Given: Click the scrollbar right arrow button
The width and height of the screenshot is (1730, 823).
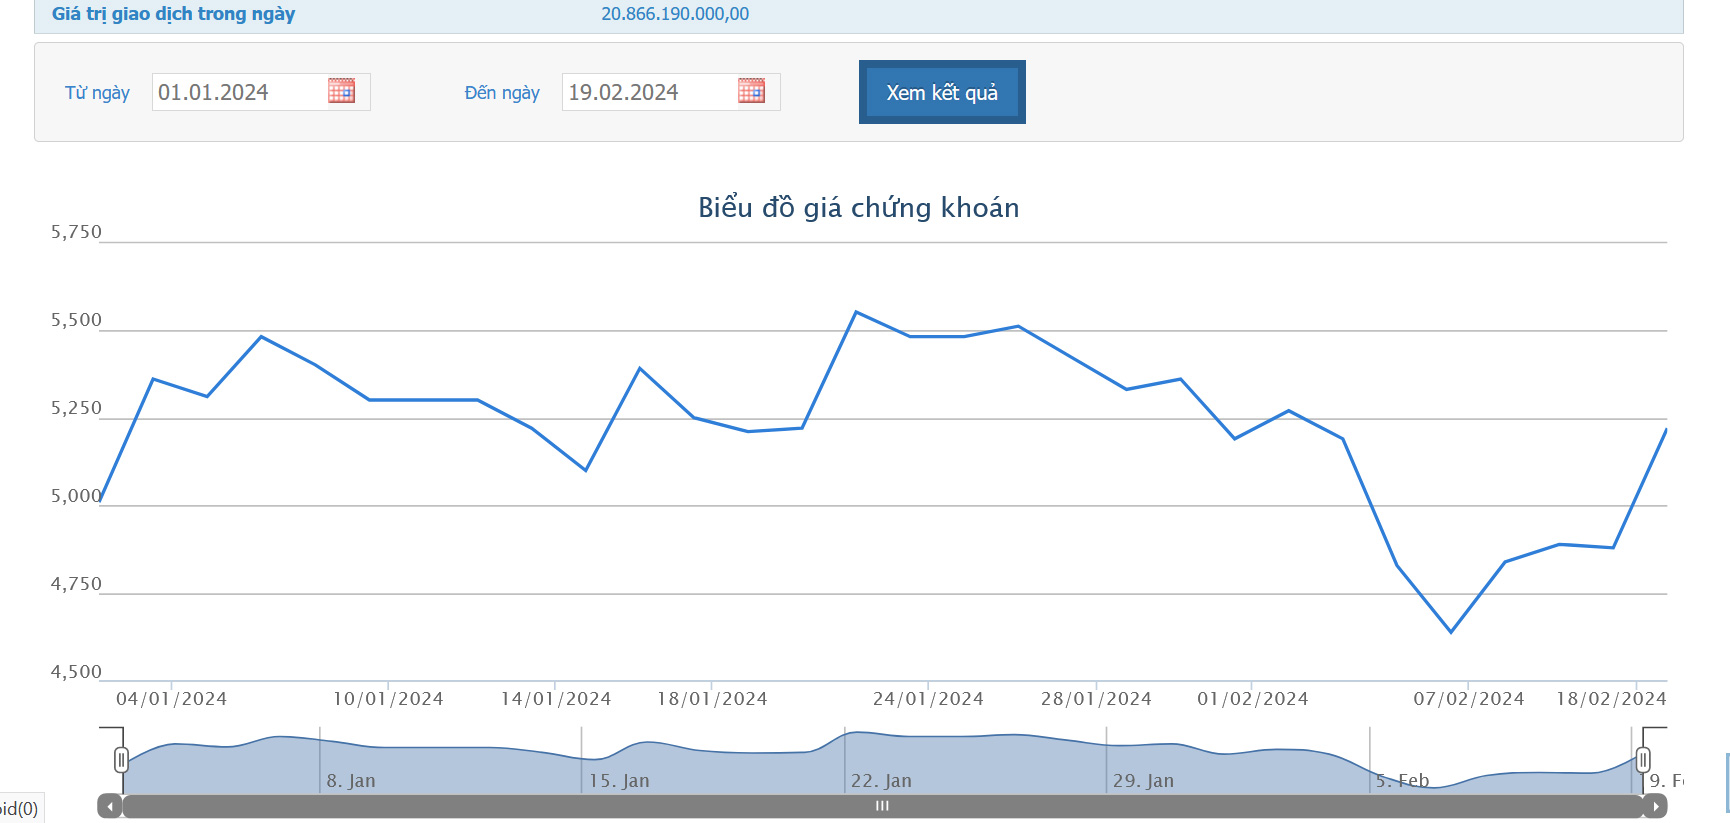Looking at the screenshot, I should [x=1656, y=806].
